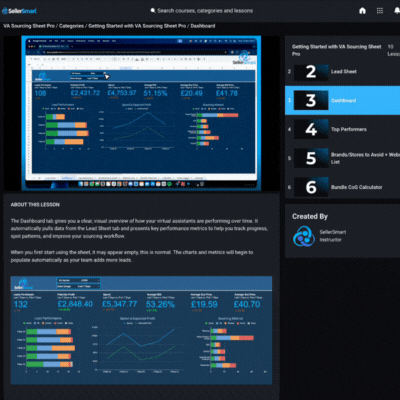Click the SellerSmart logo in header
This screenshot has height=400, width=400.
19,11
